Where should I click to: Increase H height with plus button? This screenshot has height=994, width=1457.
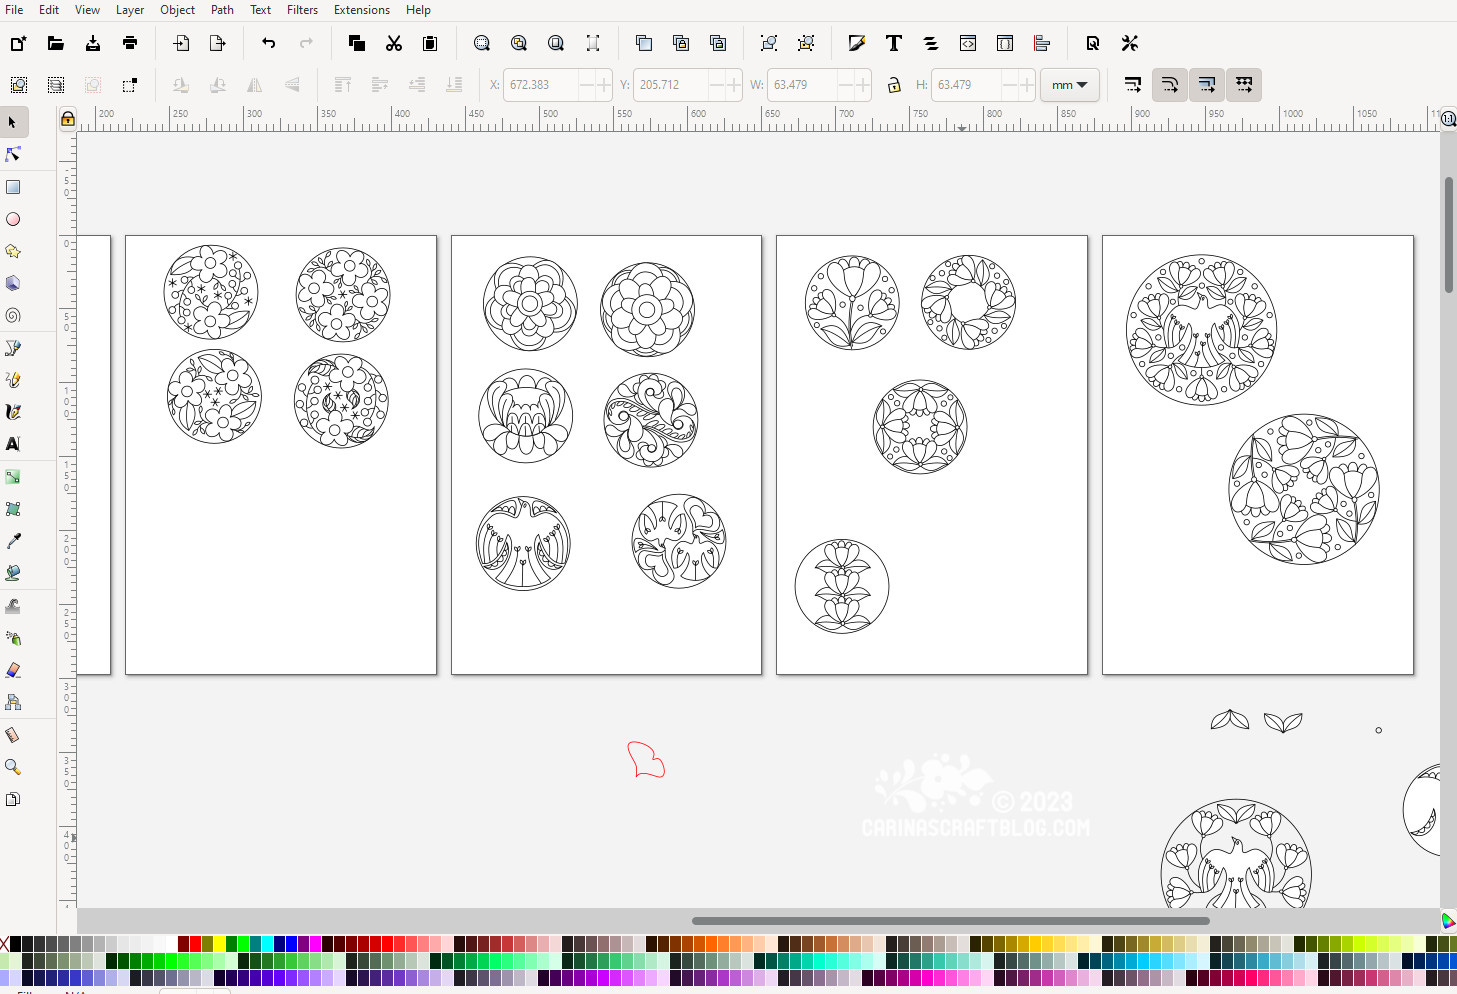(1026, 85)
